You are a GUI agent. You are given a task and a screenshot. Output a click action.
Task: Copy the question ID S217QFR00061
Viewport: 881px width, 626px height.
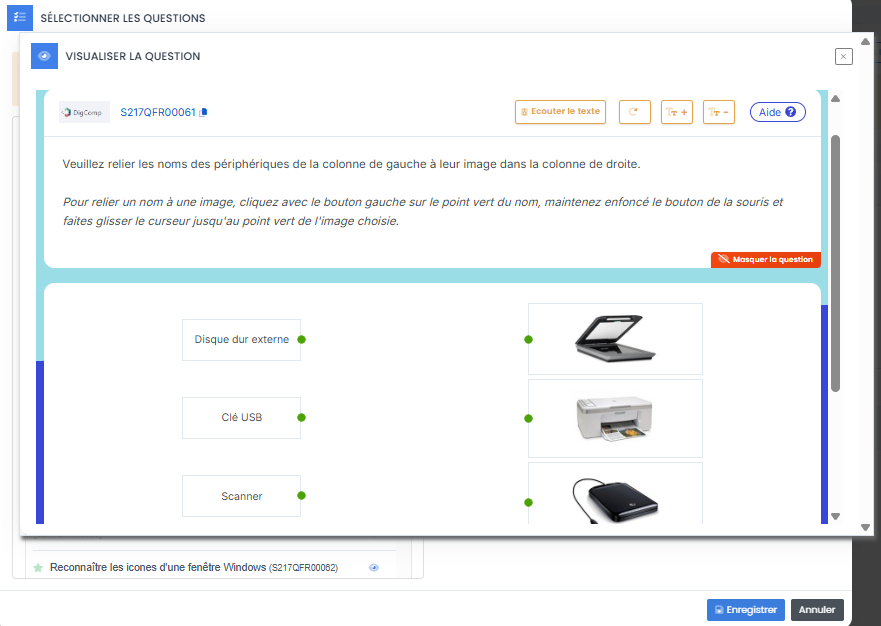click(x=203, y=112)
